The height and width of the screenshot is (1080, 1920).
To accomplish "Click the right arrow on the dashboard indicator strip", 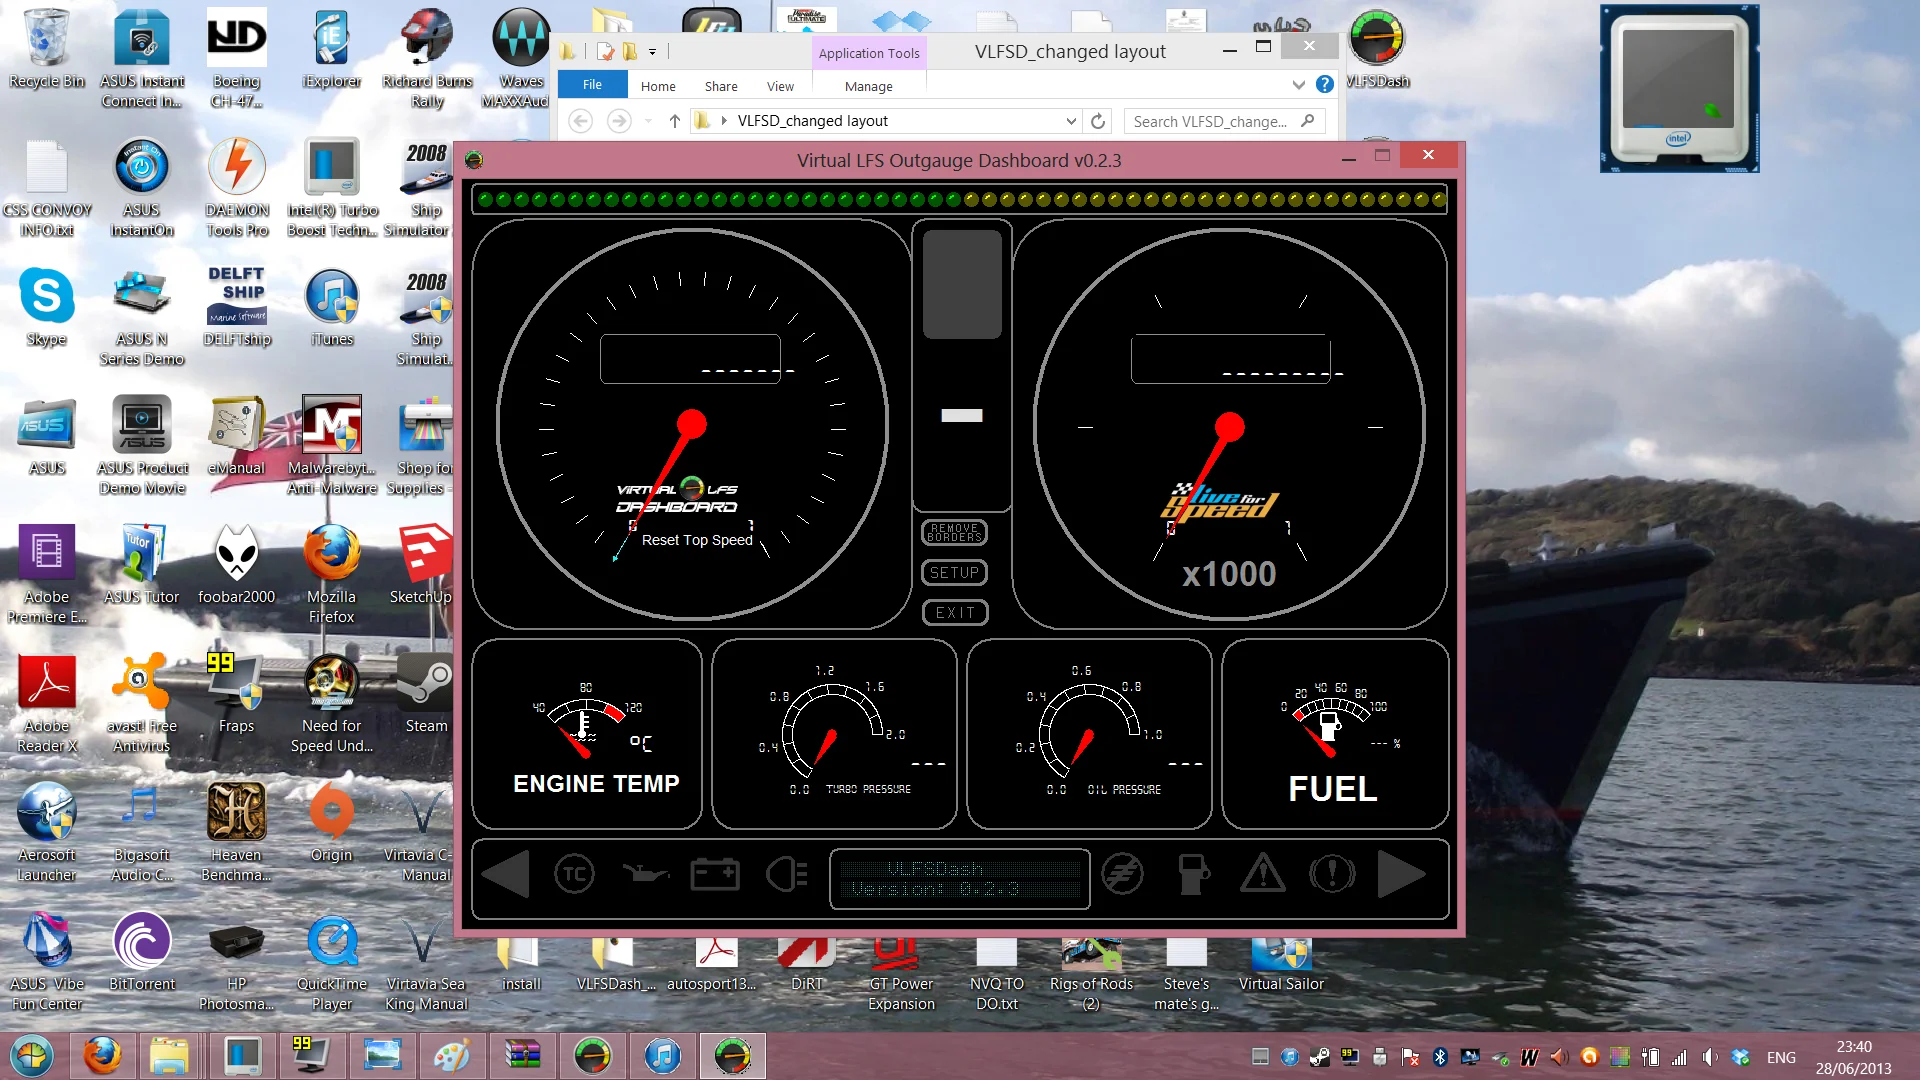I will (x=1401, y=875).
